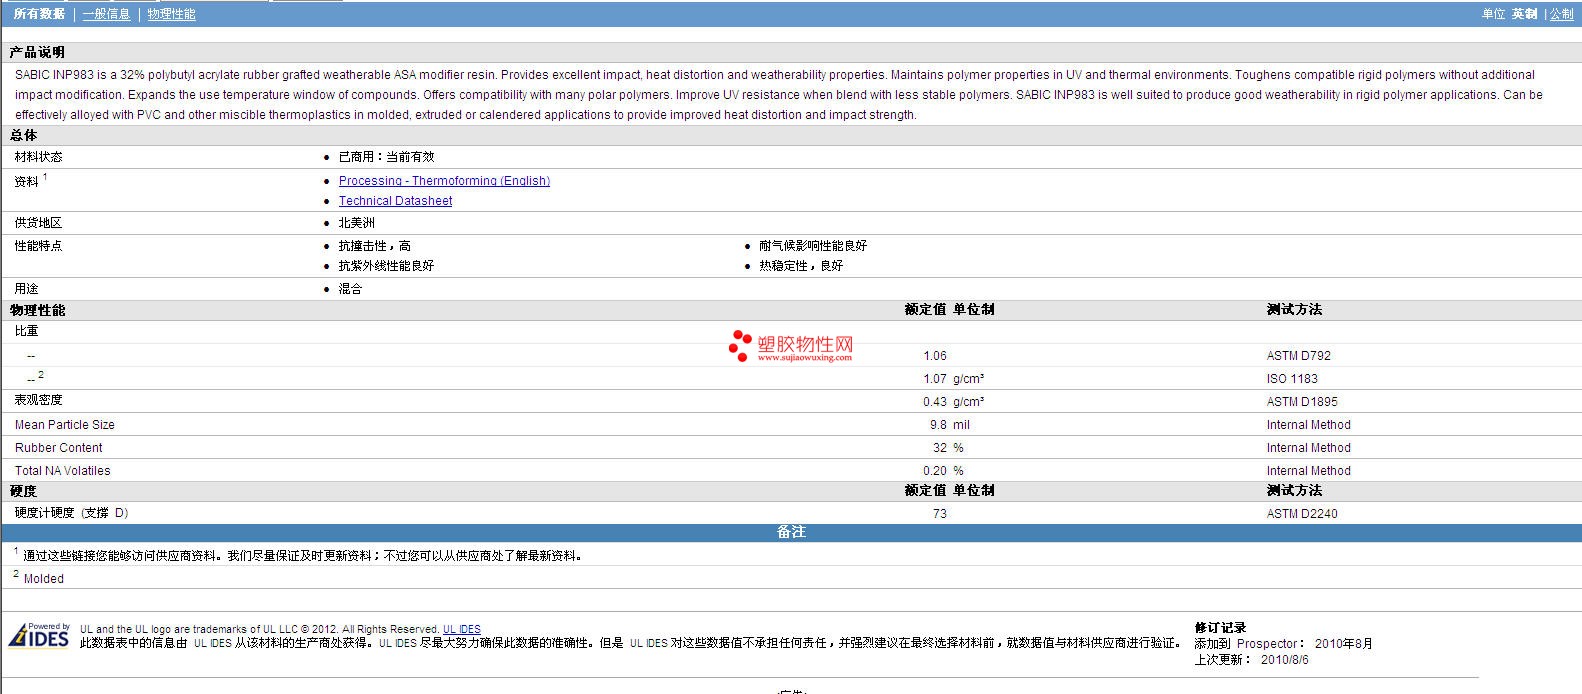Go to the 物理性能 tab
Image resolution: width=1582 pixels, height=694 pixels.
pyautogui.click(x=171, y=14)
